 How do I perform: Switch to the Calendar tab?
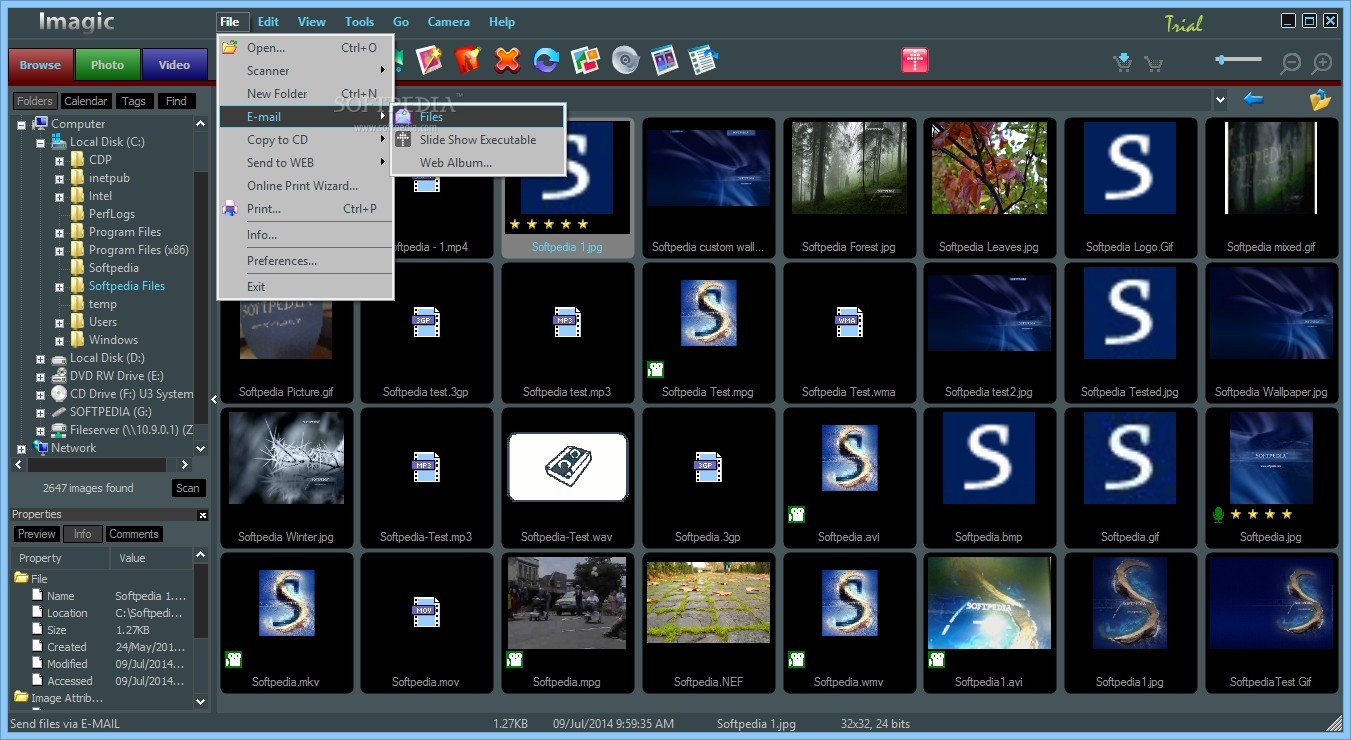(x=86, y=101)
